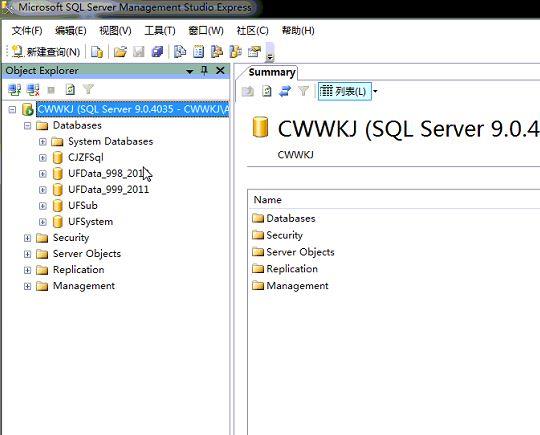Image resolution: width=540 pixels, height=435 pixels.
Task: Click Databases folder in Summary list
Action: coord(291,218)
